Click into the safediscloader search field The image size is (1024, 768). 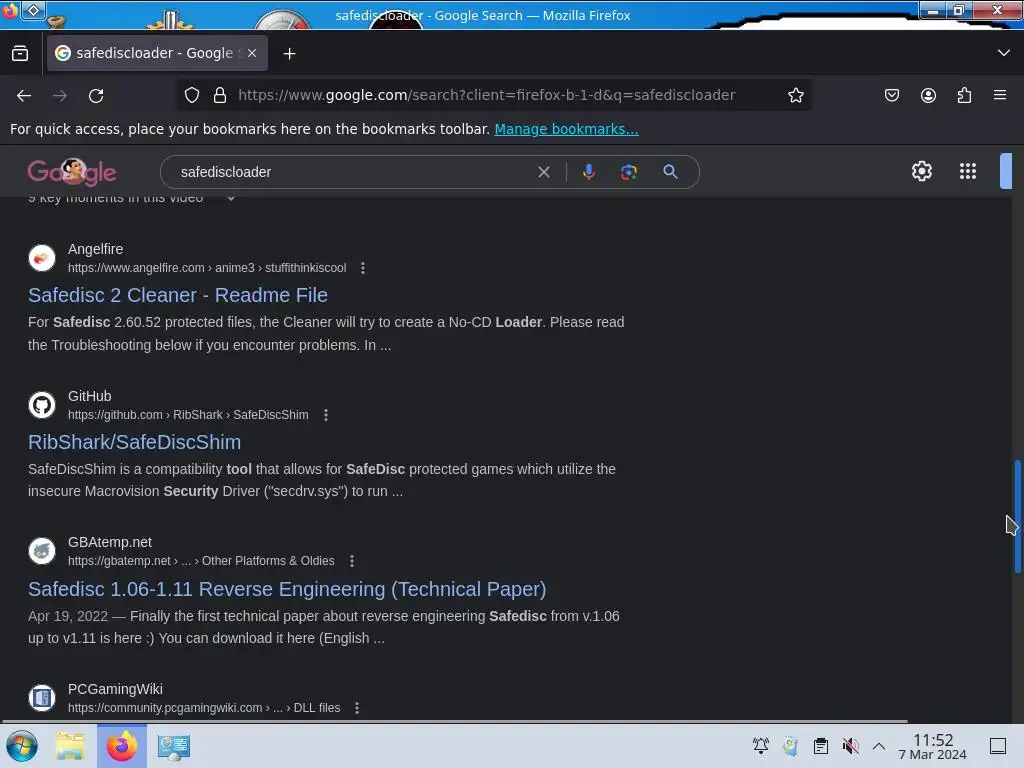353,172
